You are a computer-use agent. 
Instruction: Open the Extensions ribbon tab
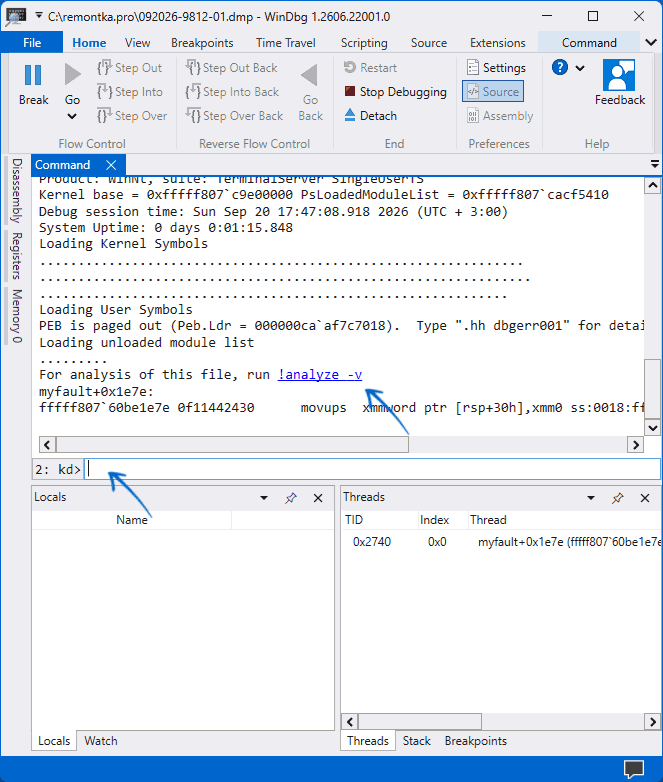(x=497, y=43)
